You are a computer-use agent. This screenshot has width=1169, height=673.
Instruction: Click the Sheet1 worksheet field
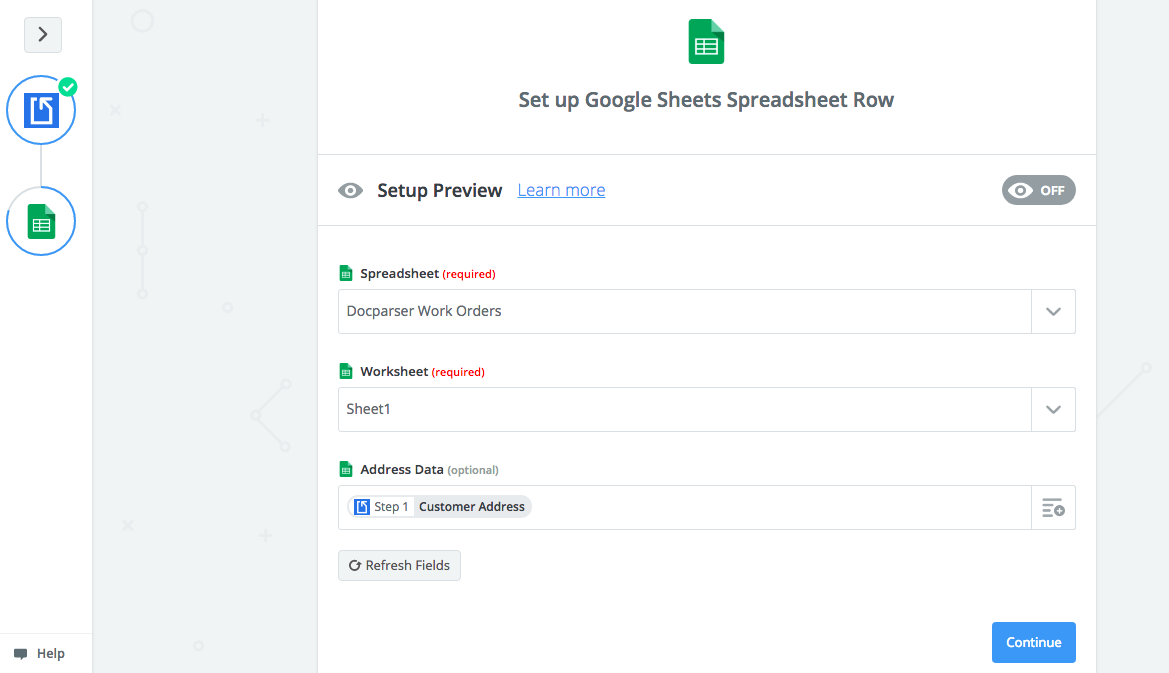(685, 409)
